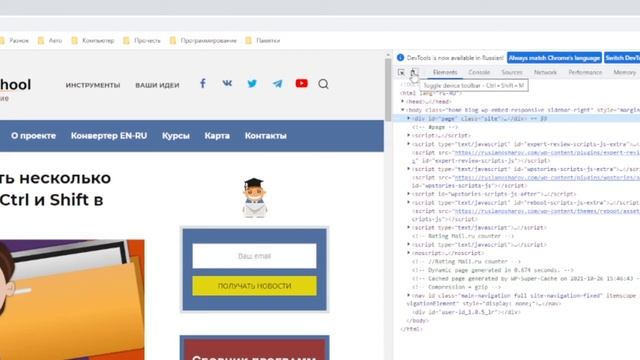
Task: Click the graduate mascot image
Action: tap(254, 198)
